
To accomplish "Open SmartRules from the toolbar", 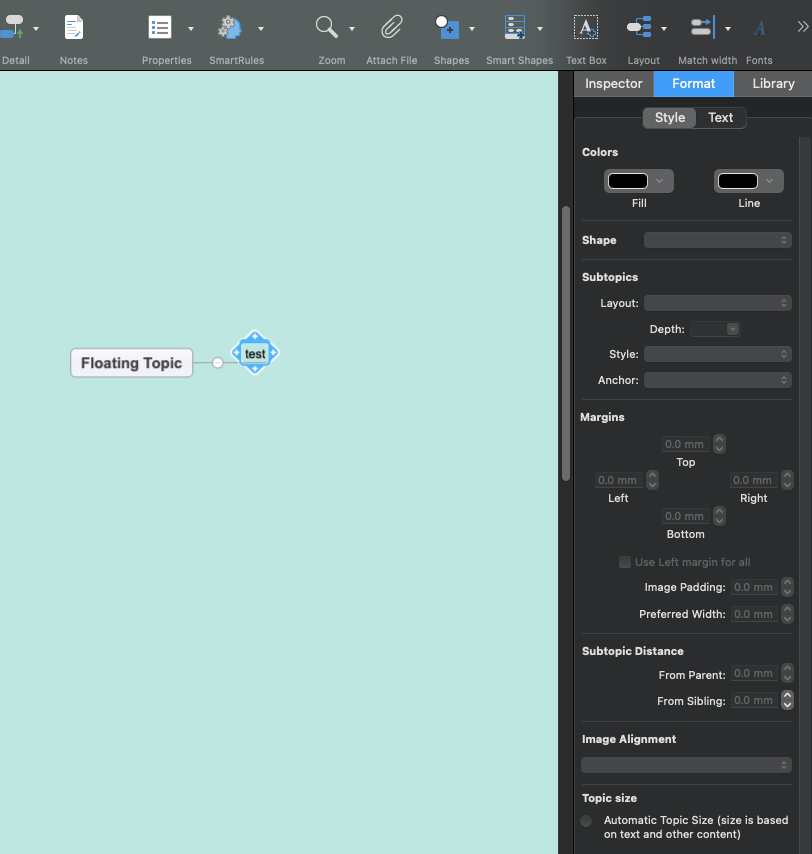I will [230, 28].
